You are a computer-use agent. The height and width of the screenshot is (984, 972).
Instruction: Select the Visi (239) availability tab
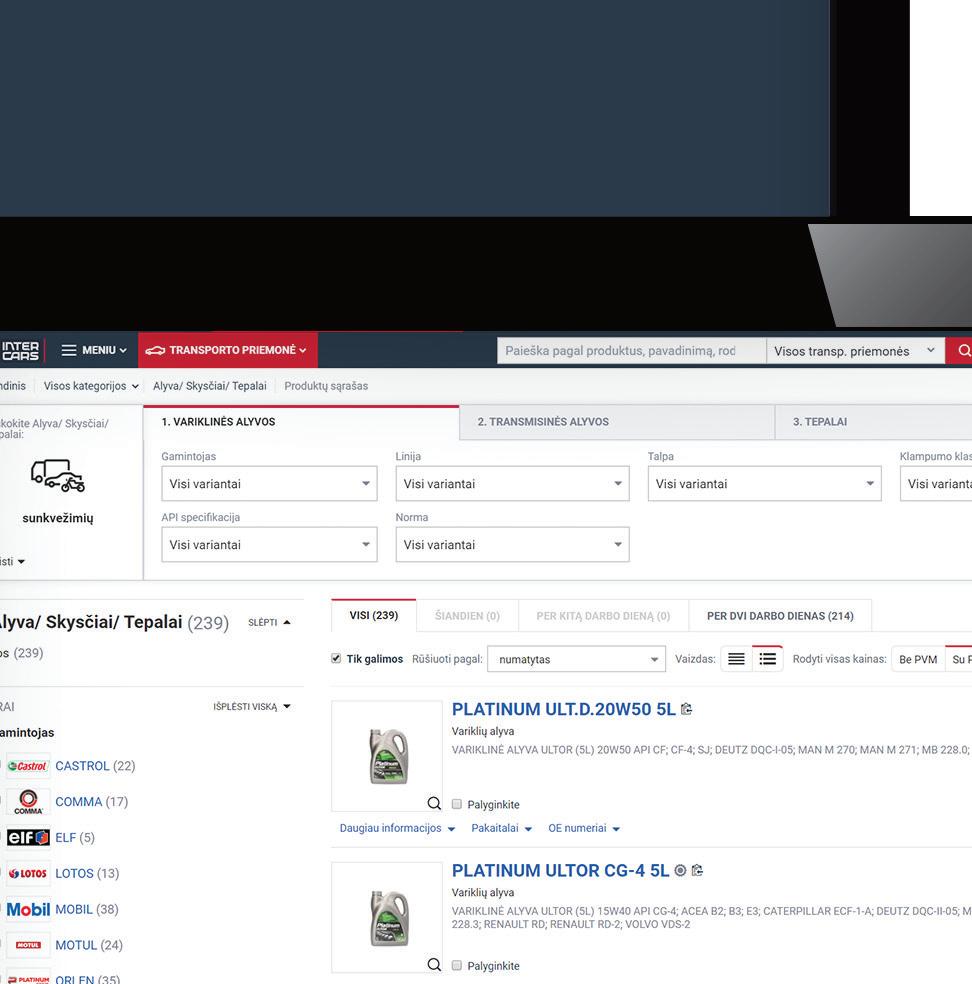373,616
